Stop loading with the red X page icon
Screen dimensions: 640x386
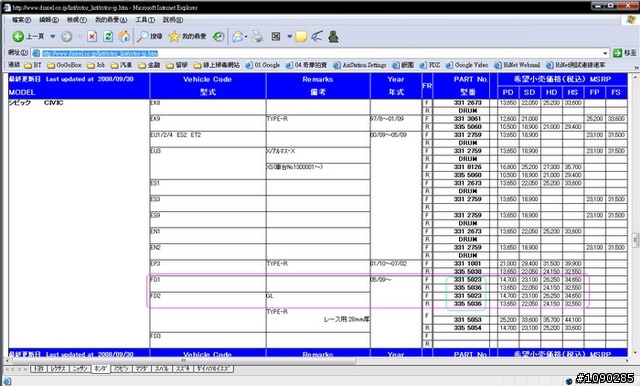pyautogui.click(x=92, y=37)
